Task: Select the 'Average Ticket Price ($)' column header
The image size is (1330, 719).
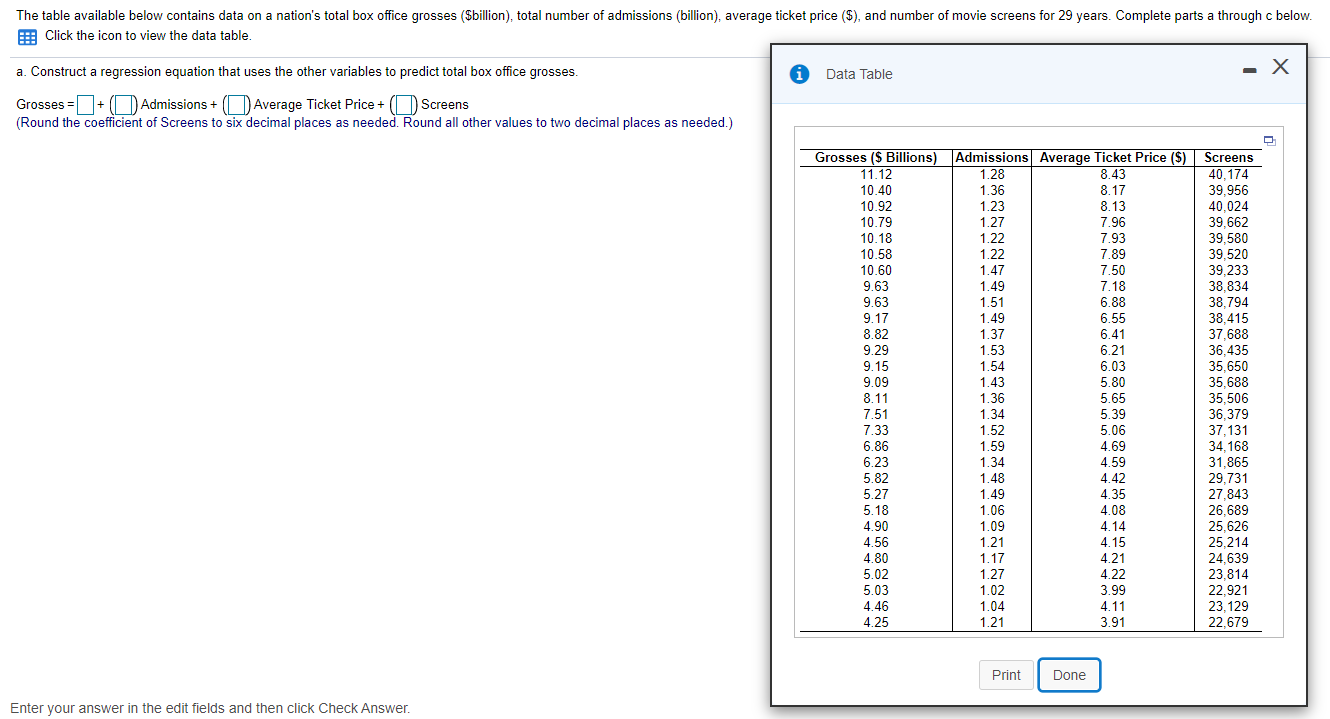Action: pos(1113,157)
